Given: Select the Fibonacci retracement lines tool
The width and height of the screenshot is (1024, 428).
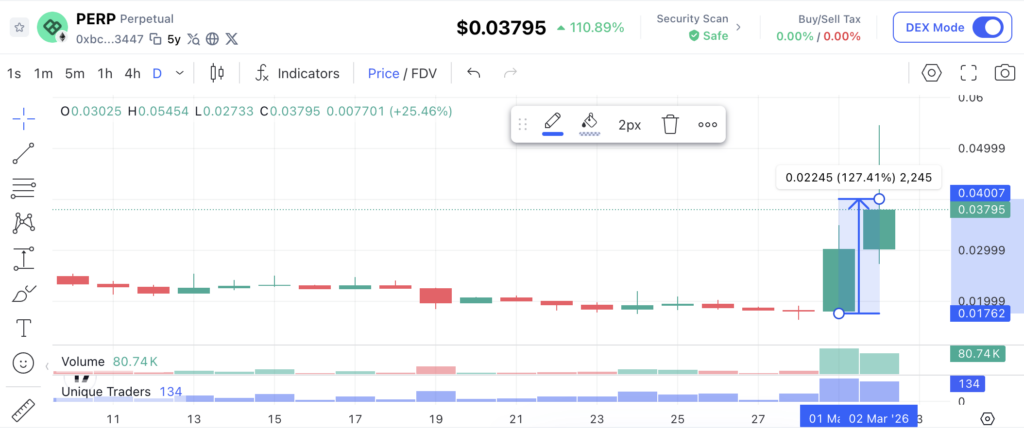Looking at the screenshot, I should 24,188.
